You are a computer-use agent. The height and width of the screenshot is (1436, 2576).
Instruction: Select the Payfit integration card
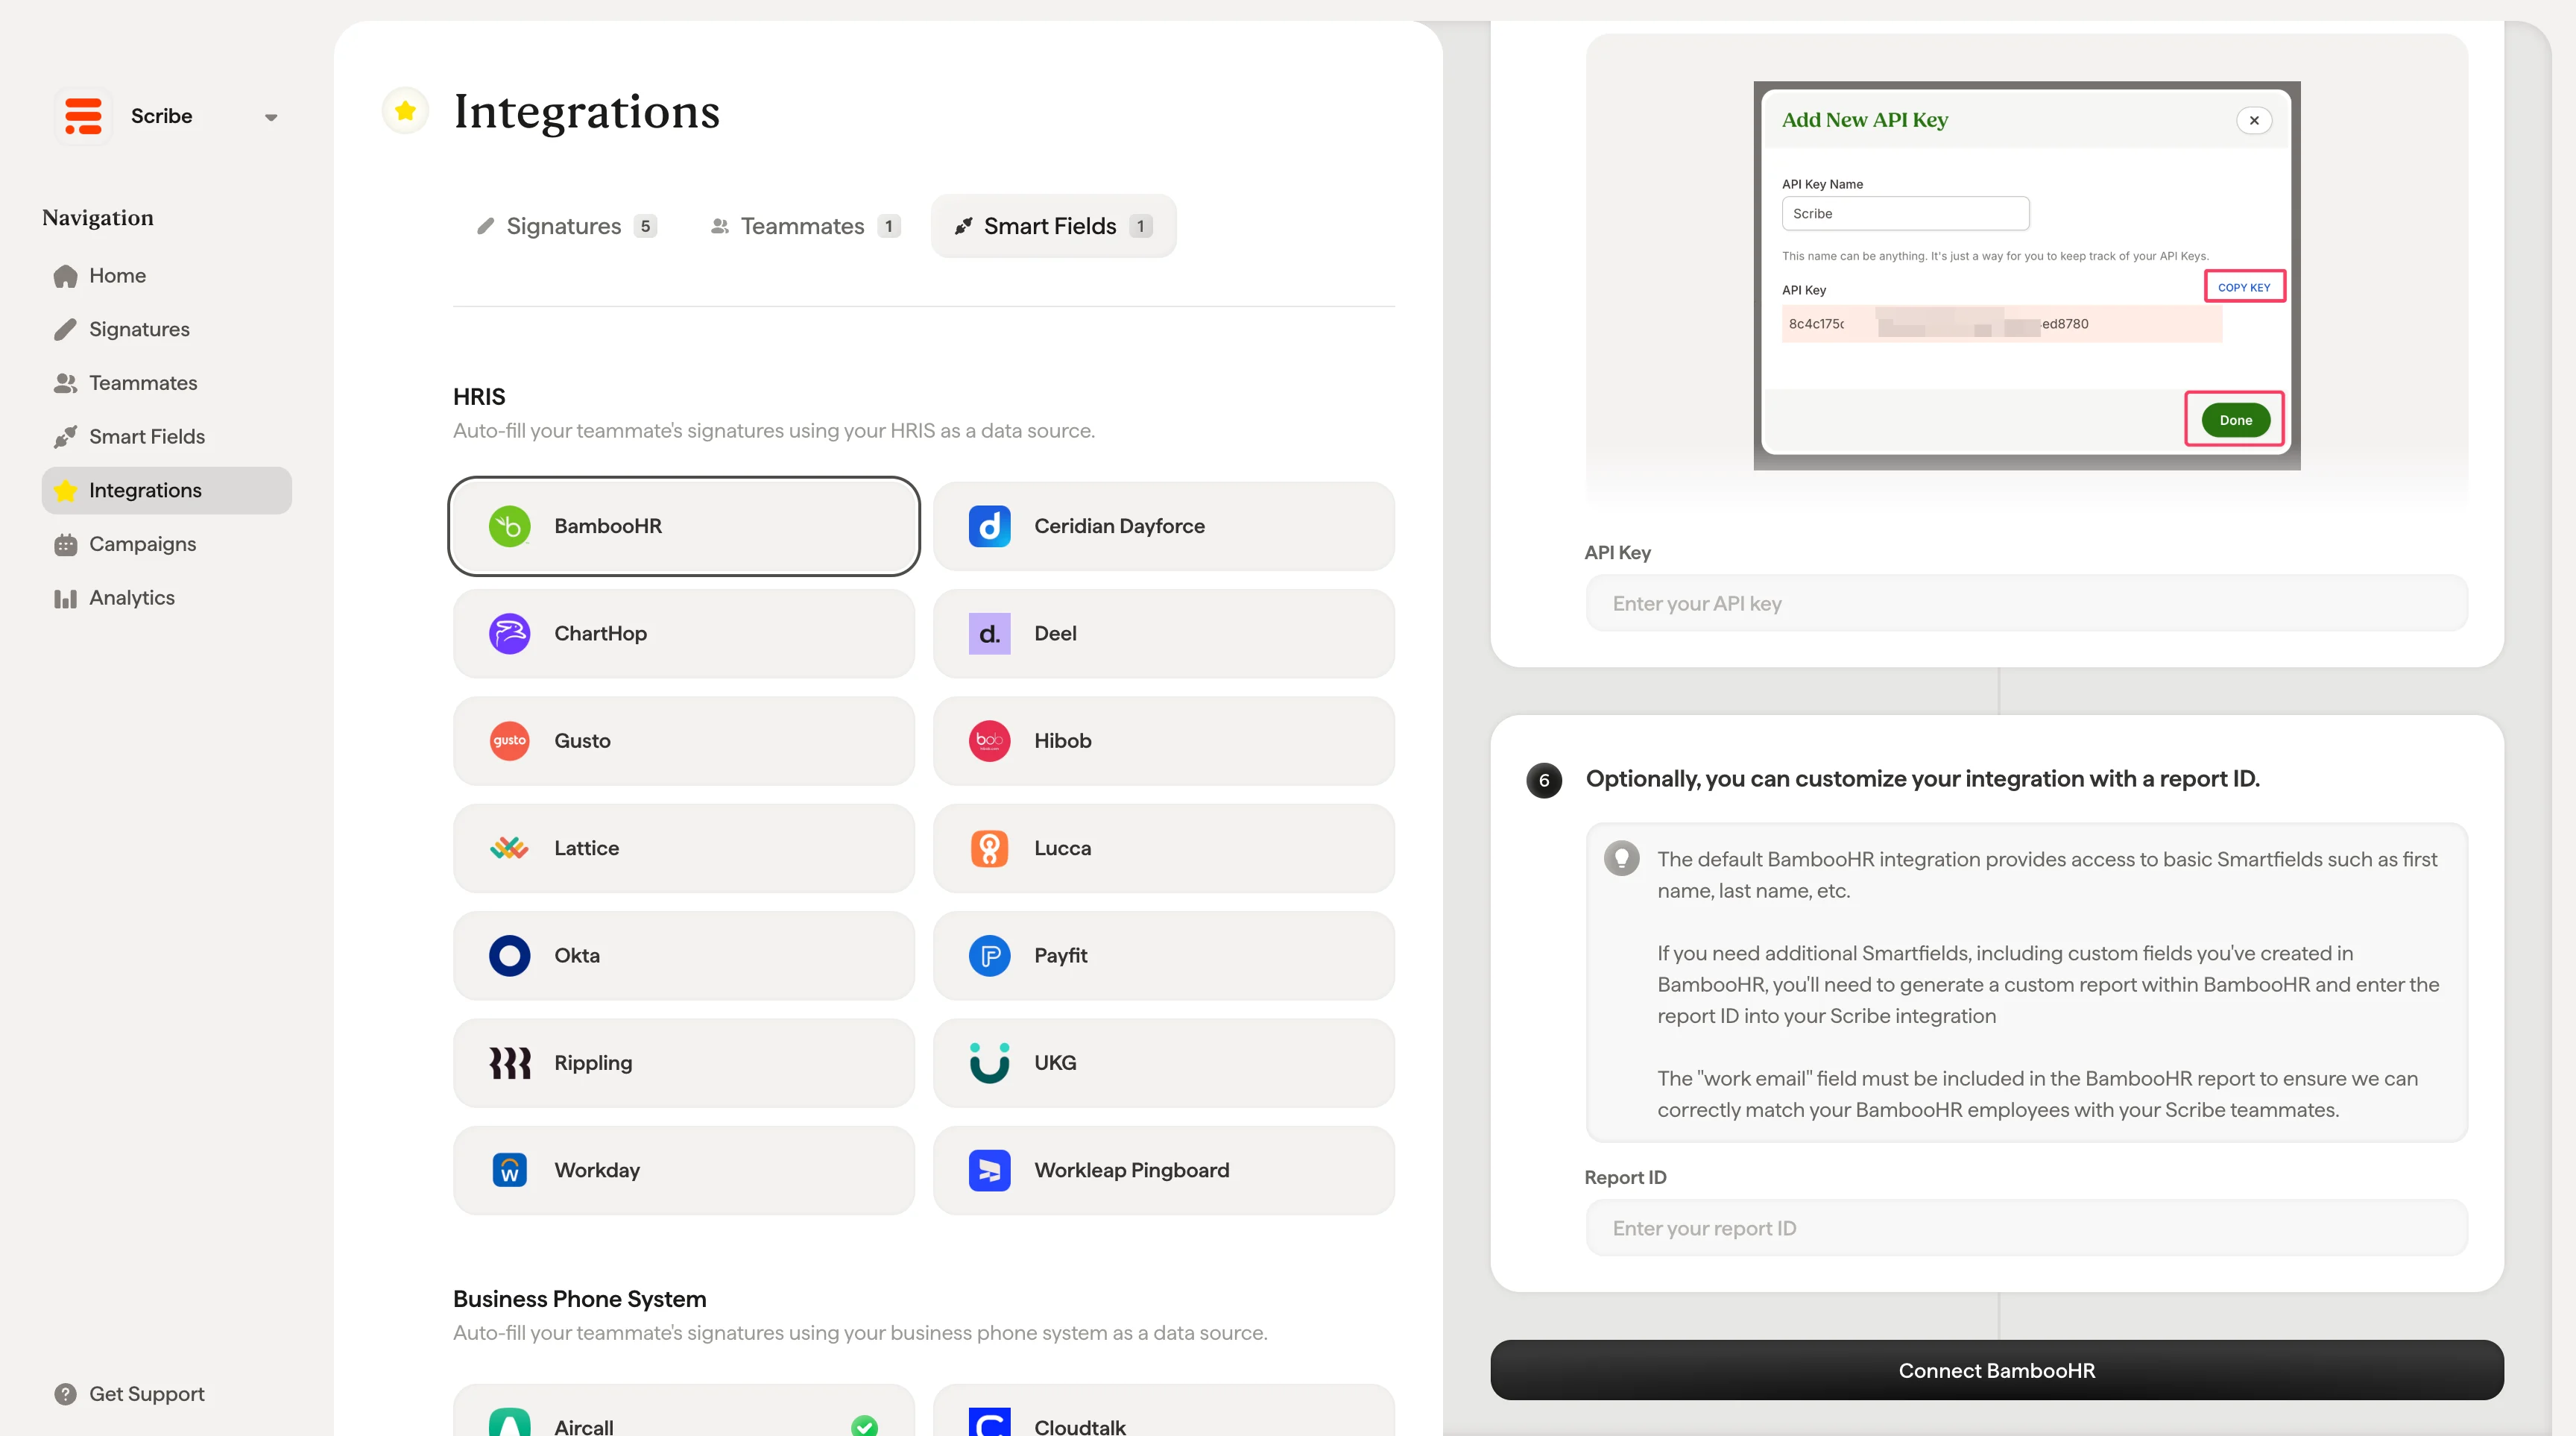click(1163, 956)
